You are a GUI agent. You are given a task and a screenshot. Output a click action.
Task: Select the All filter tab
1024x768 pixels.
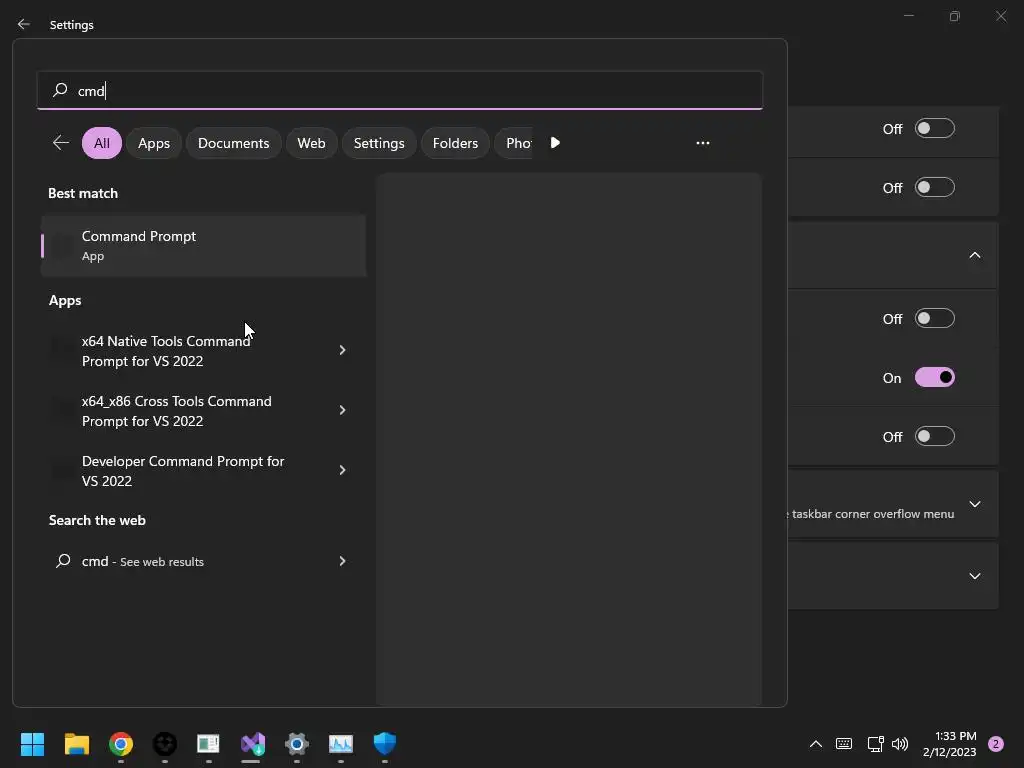coord(102,143)
